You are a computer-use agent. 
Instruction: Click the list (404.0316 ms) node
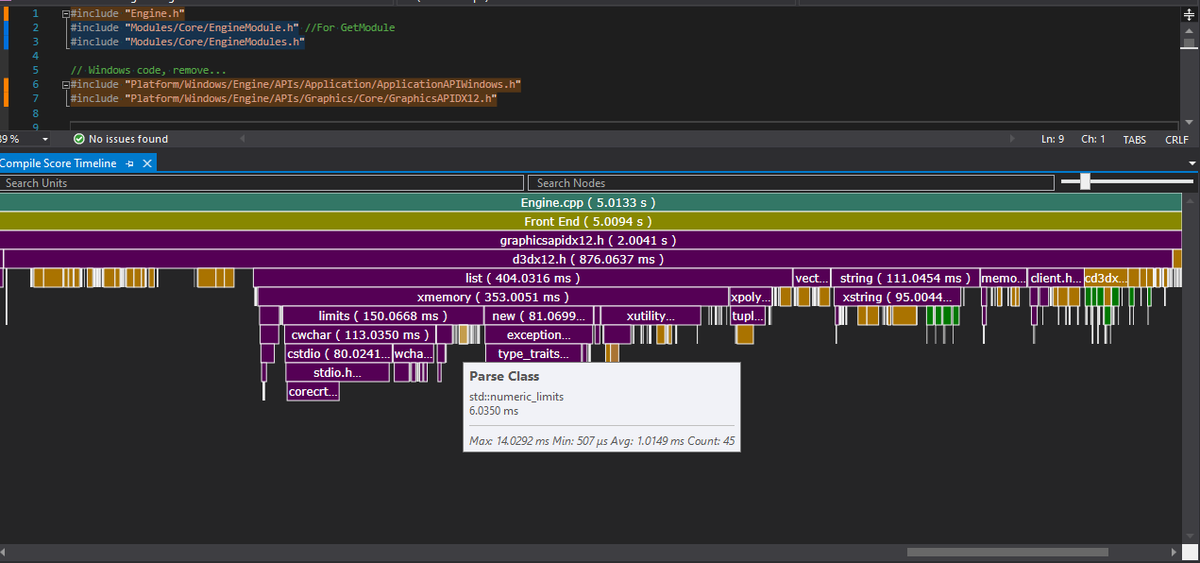(x=523, y=278)
